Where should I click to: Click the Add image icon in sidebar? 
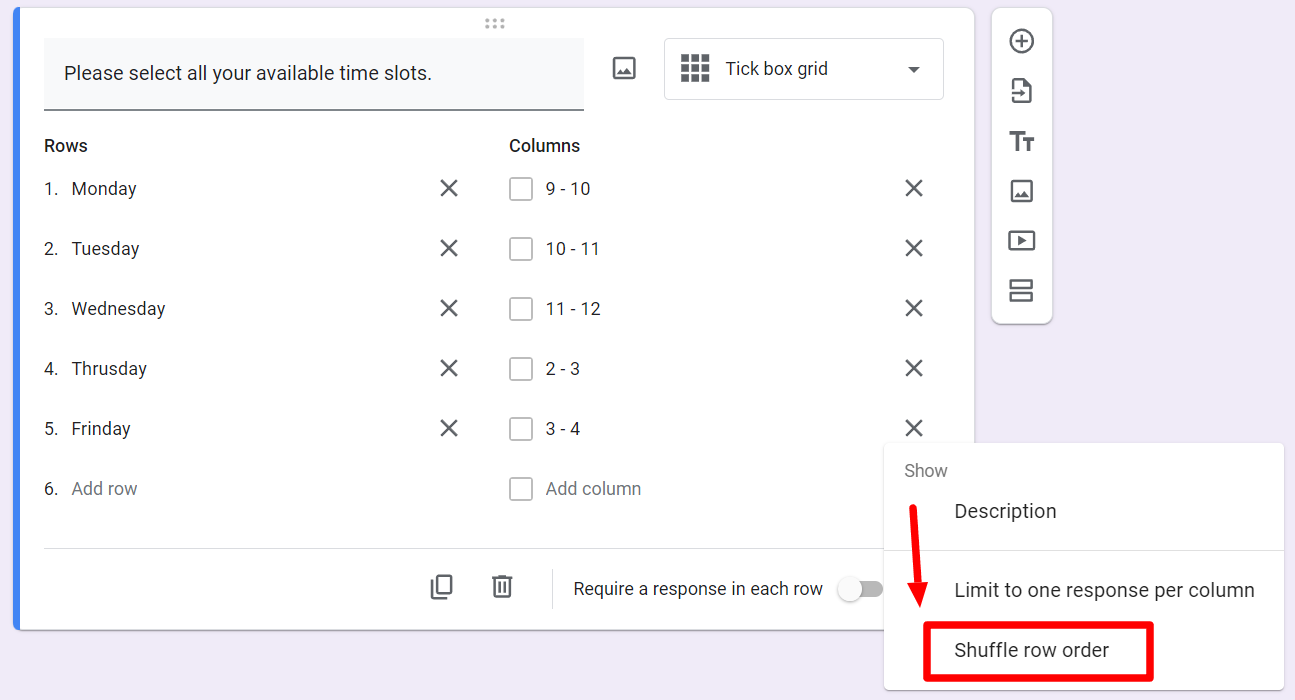pyautogui.click(x=1021, y=190)
